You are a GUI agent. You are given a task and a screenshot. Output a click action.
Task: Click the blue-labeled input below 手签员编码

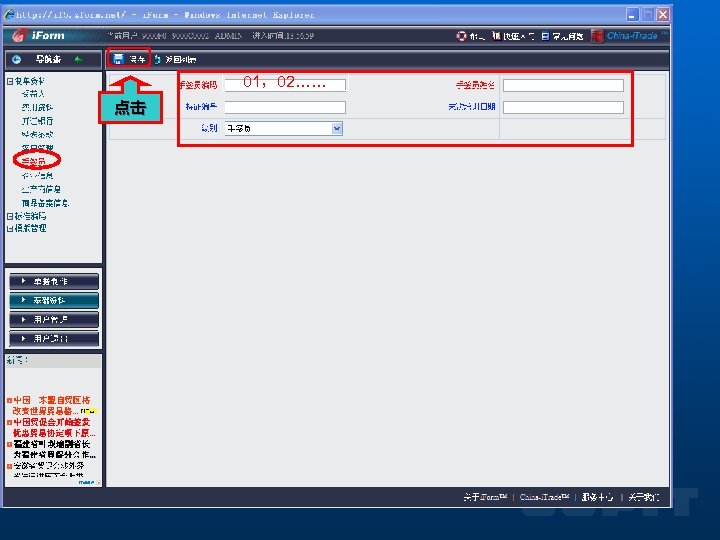coord(285,107)
